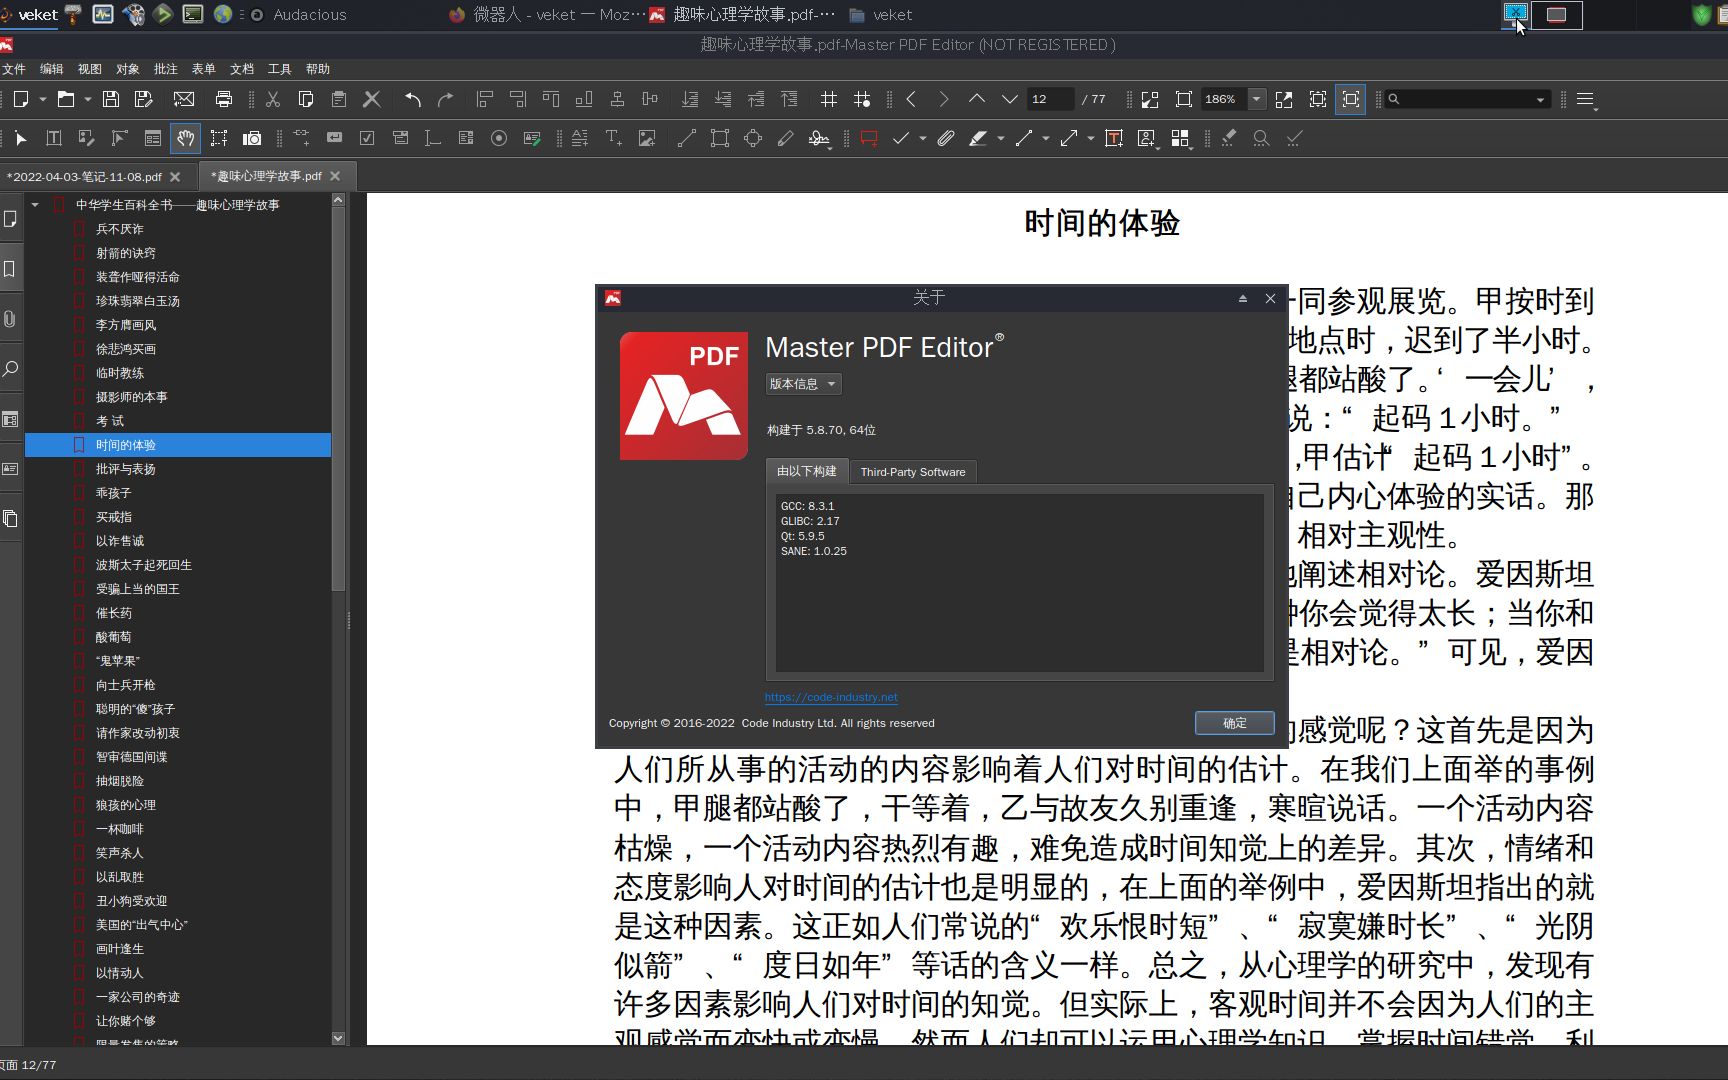Viewport: 1728px width, 1080px height.
Task: Open the 批注 menu
Action: [166, 69]
